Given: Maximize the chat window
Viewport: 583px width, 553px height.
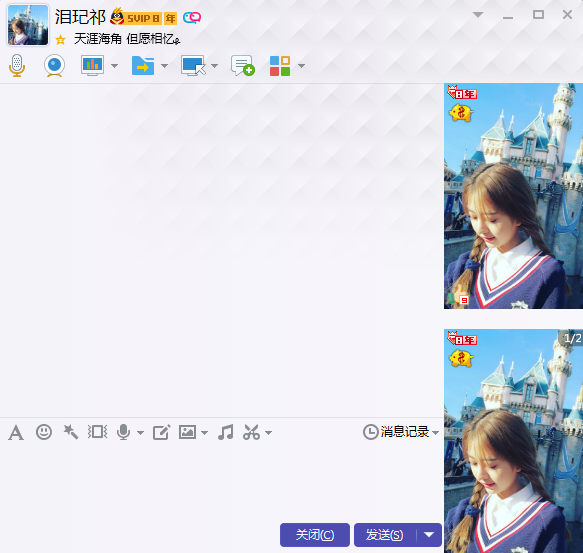Looking at the screenshot, I should pyautogui.click(x=538, y=15).
